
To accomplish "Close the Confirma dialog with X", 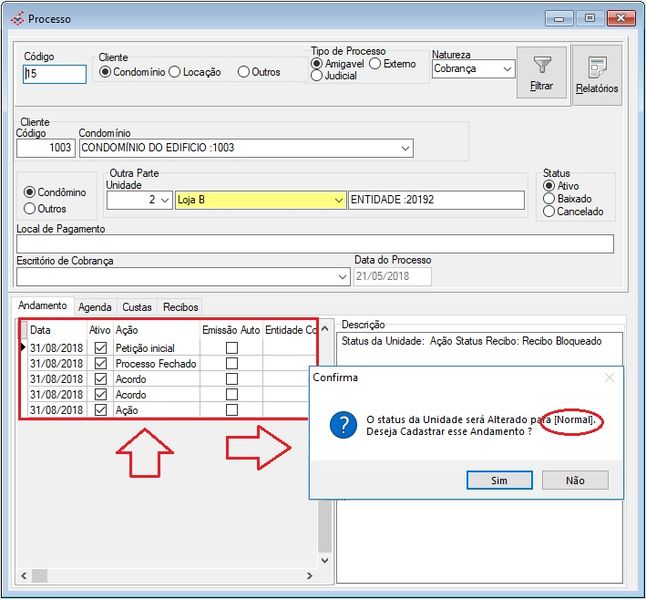I will 609,378.
